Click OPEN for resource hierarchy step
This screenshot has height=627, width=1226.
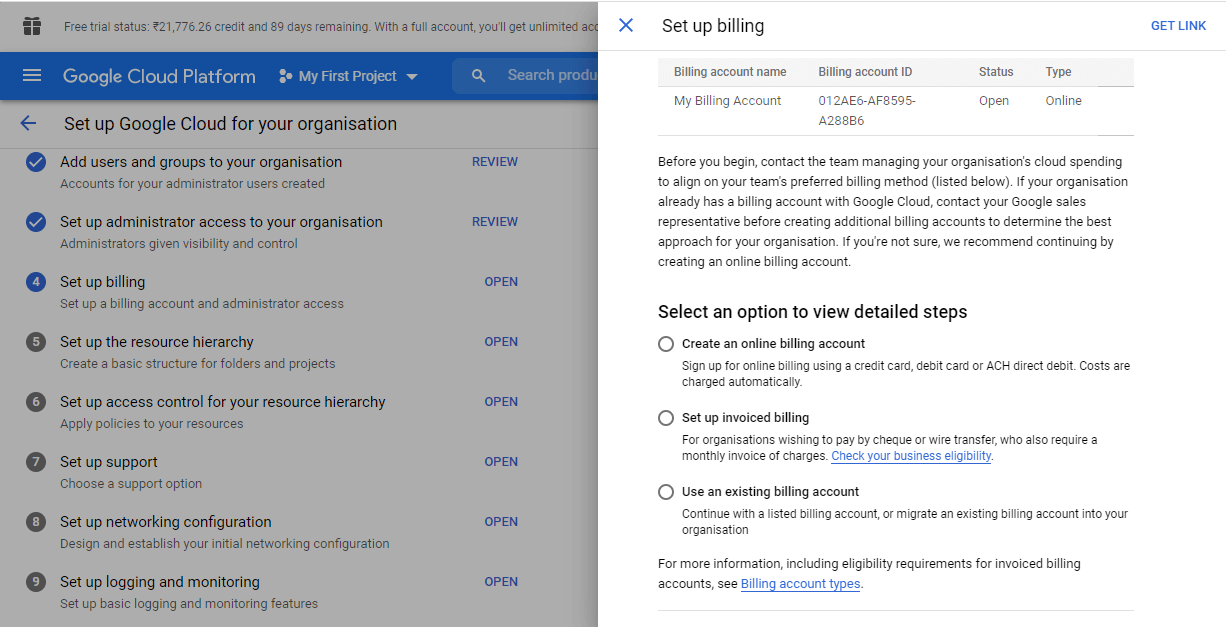501,342
